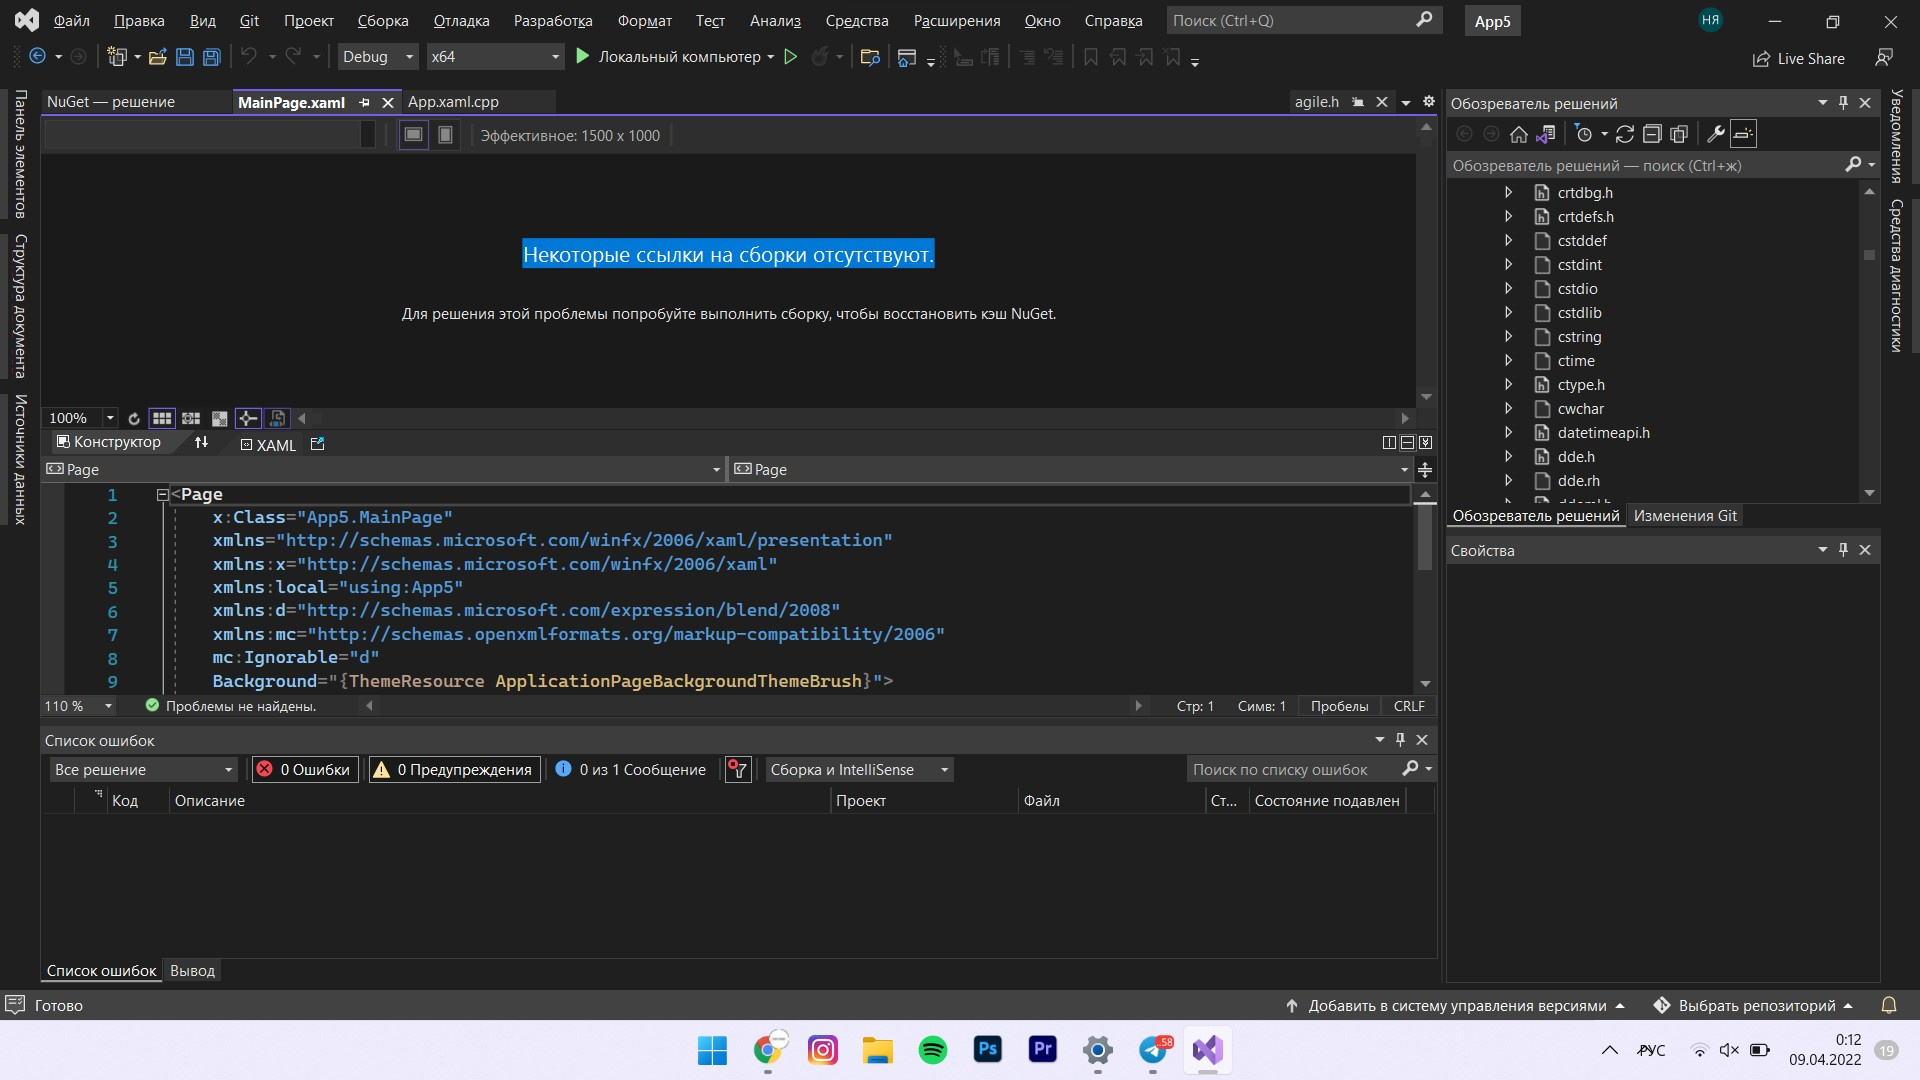Switch to the Вывод tab

(192, 971)
